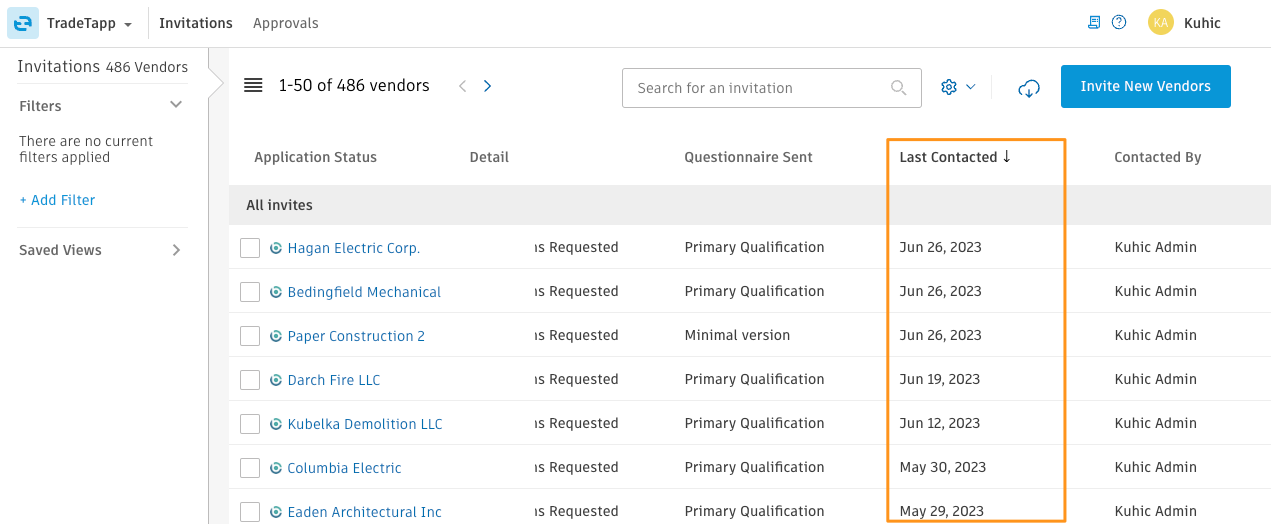Click the Kuhic account name
The width and height of the screenshot is (1271, 524).
(1202, 23)
